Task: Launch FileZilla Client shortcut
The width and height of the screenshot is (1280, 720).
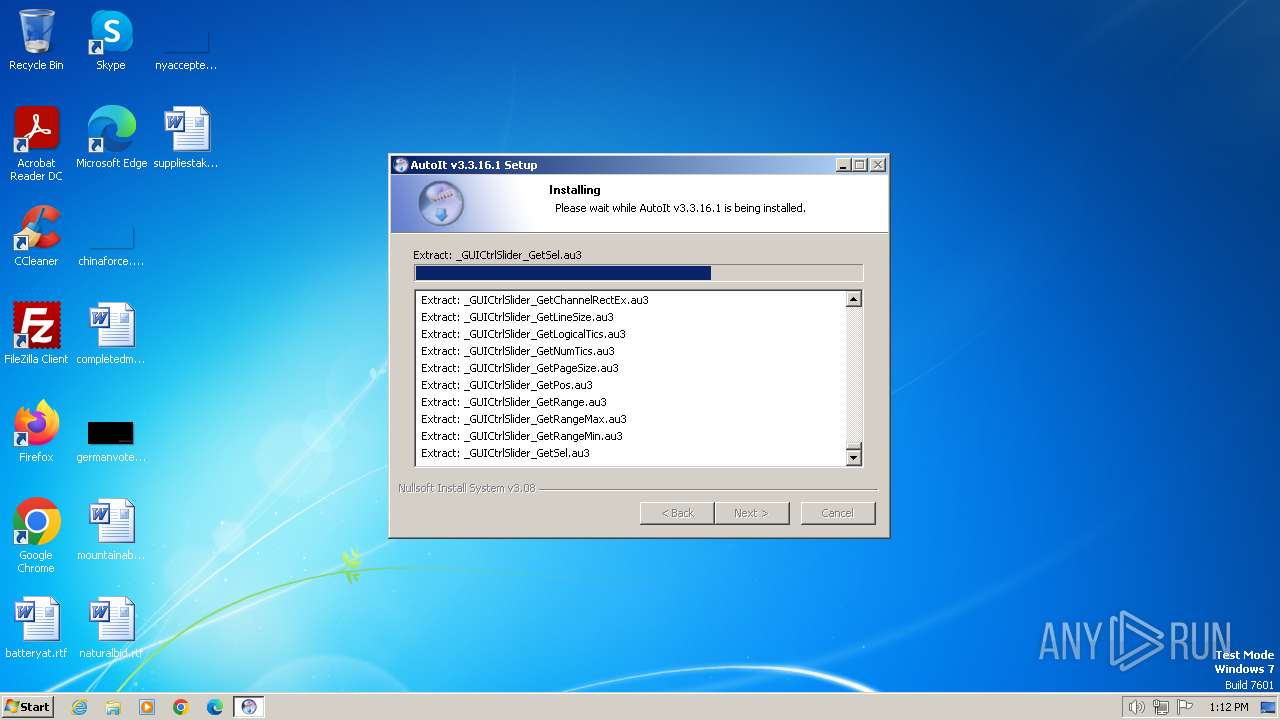Action: pyautogui.click(x=36, y=334)
